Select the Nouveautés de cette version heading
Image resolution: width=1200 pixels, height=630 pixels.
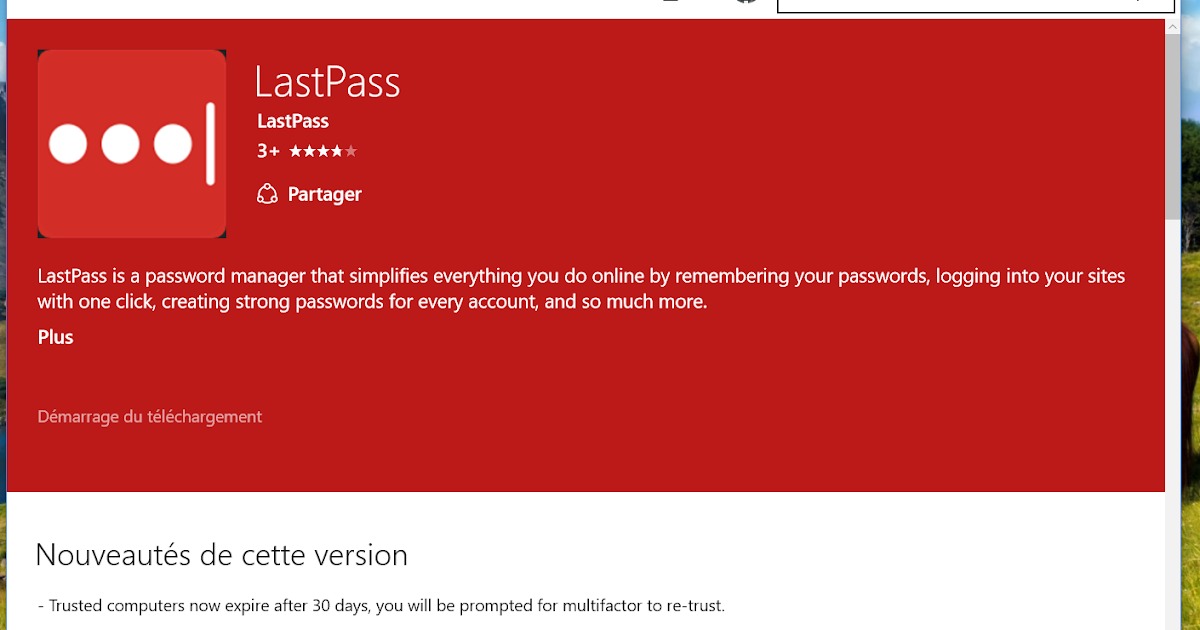pyautogui.click(x=220, y=554)
